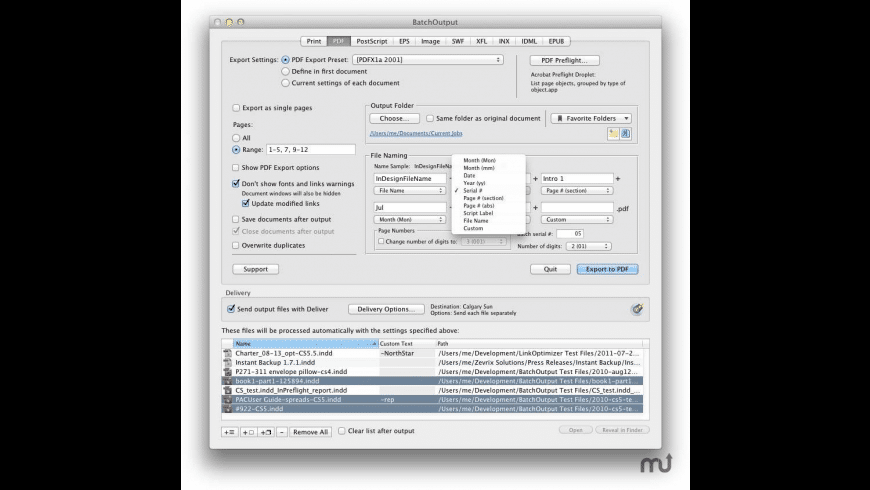Switch to the Print tab
Screen dimensions: 870x490
313,42
